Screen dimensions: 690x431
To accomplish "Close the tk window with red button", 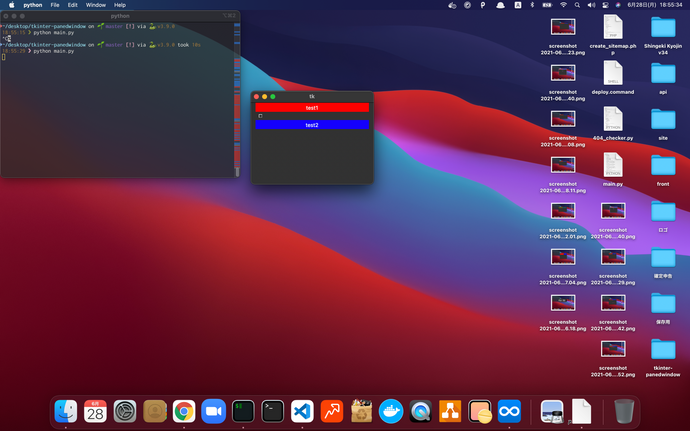I will 257,96.
